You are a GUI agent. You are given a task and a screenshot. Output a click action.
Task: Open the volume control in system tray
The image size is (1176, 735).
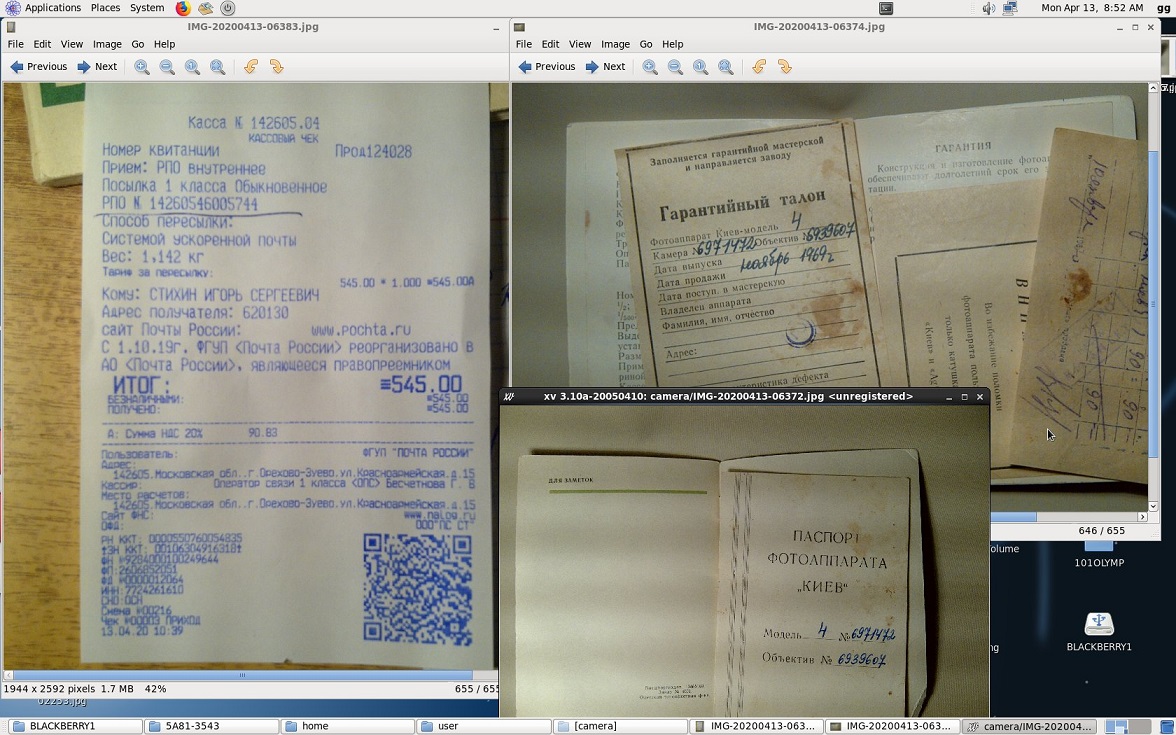tap(988, 8)
